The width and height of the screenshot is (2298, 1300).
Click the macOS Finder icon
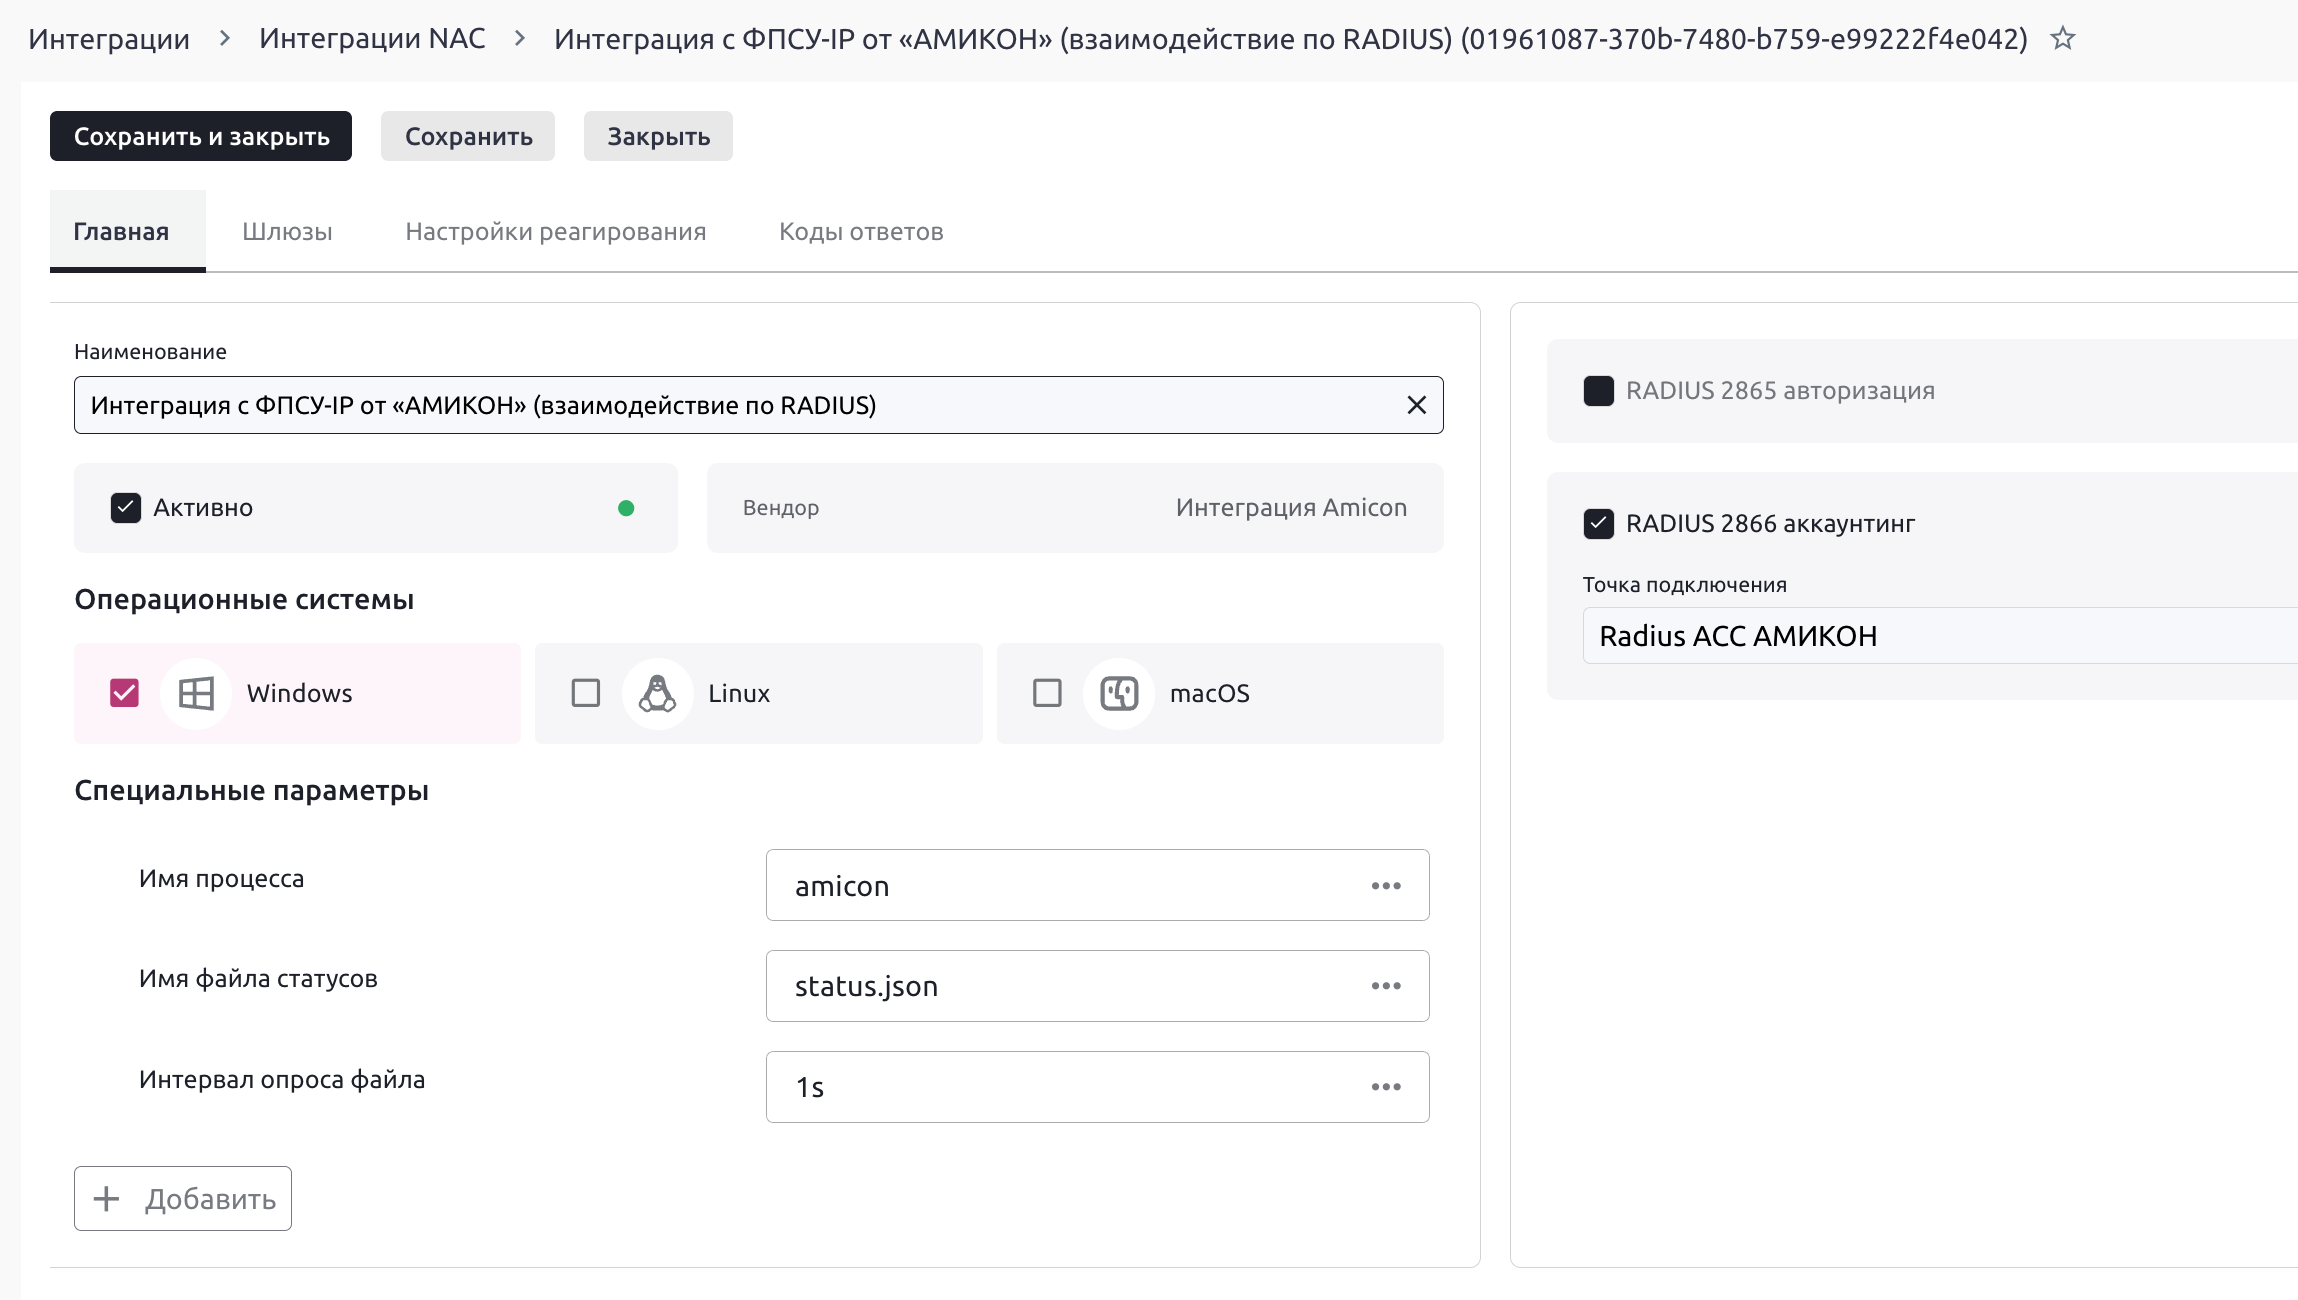[x=1118, y=693]
